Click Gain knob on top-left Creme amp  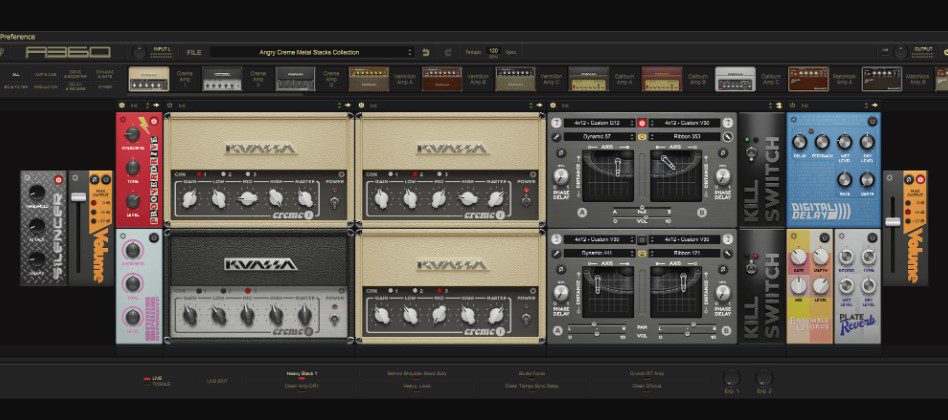[x=189, y=199]
